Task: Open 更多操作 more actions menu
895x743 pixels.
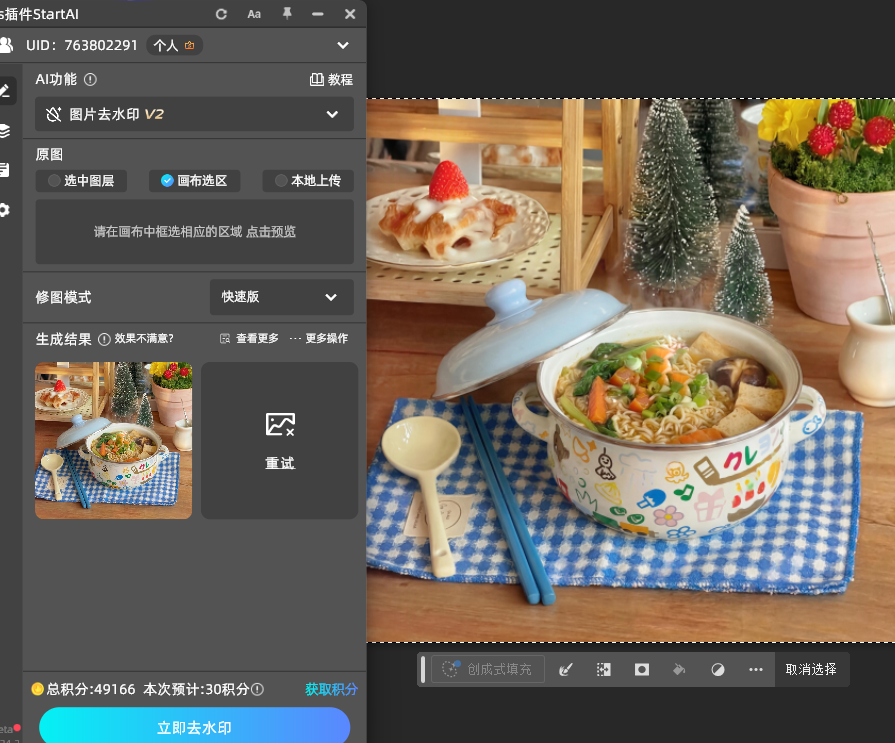Action: coord(319,338)
